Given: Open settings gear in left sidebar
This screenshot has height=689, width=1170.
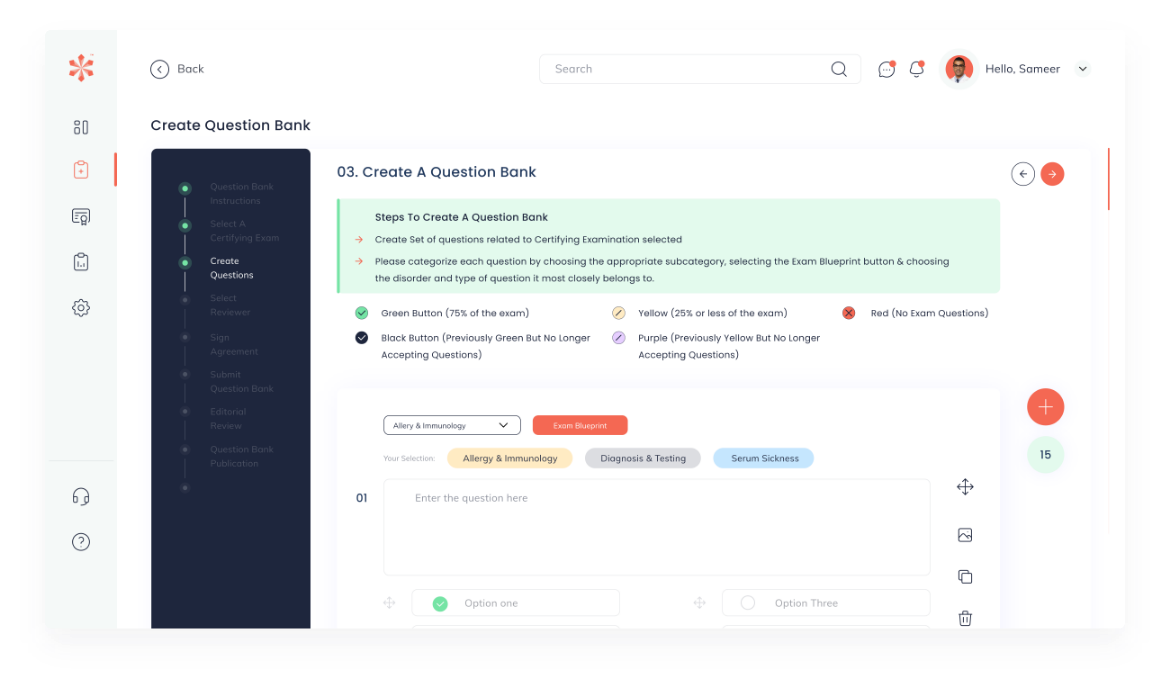Looking at the screenshot, I should [81, 308].
